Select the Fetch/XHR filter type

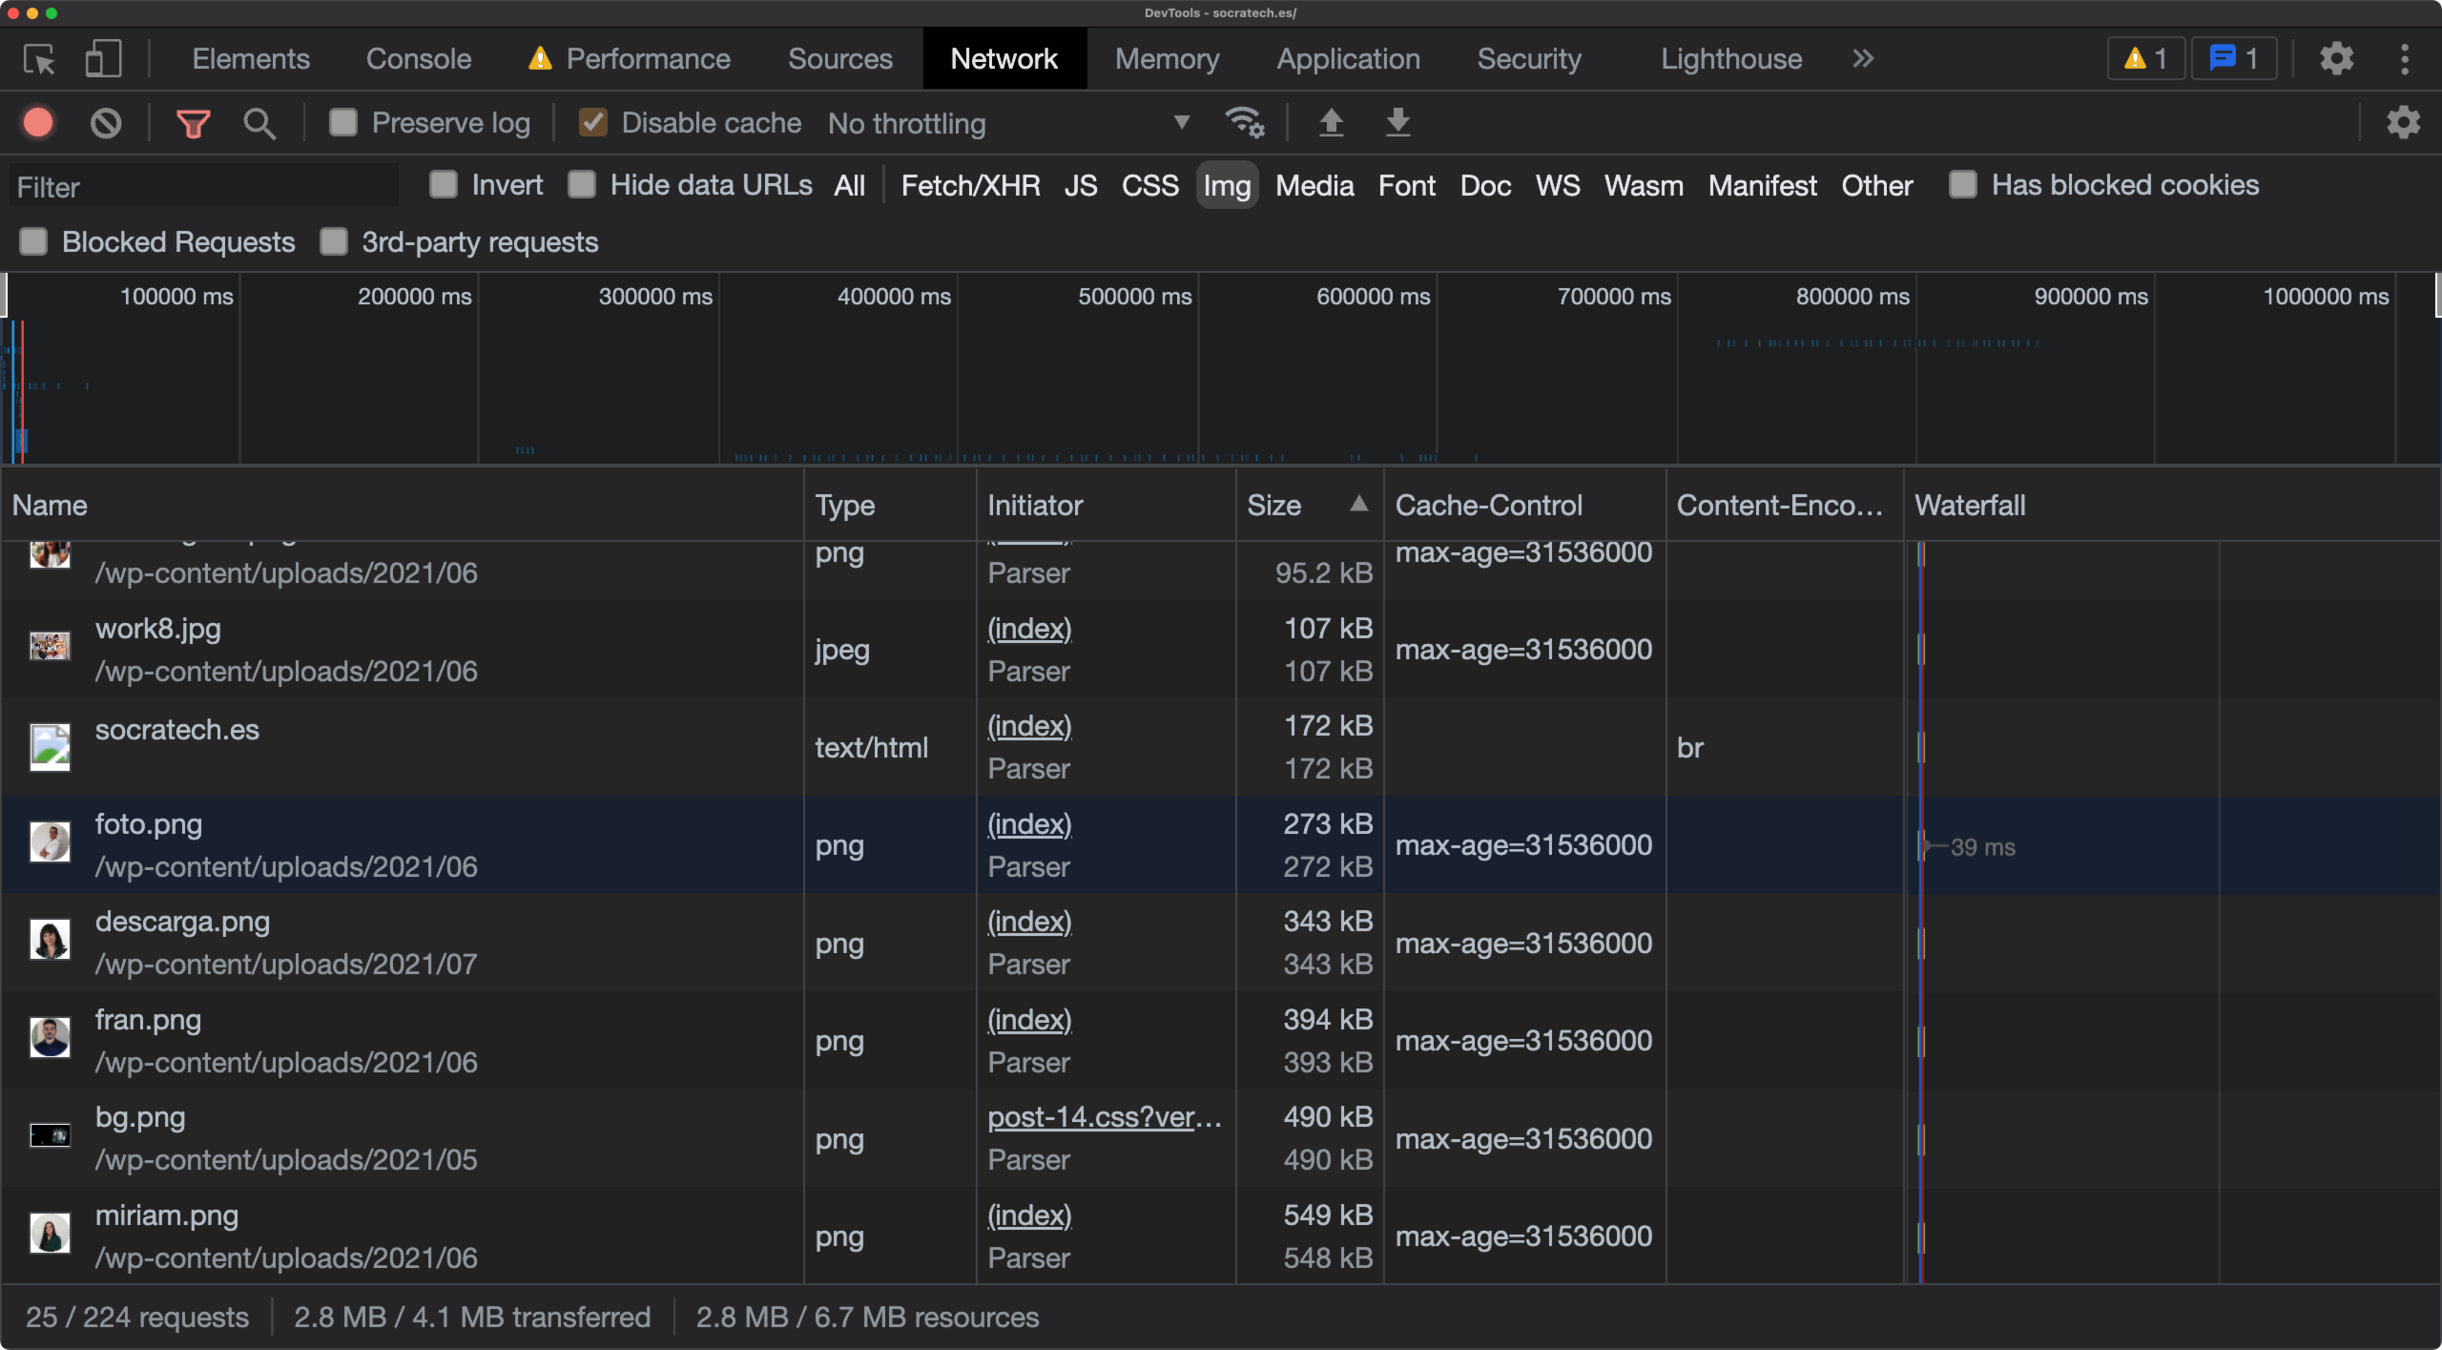(970, 186)
